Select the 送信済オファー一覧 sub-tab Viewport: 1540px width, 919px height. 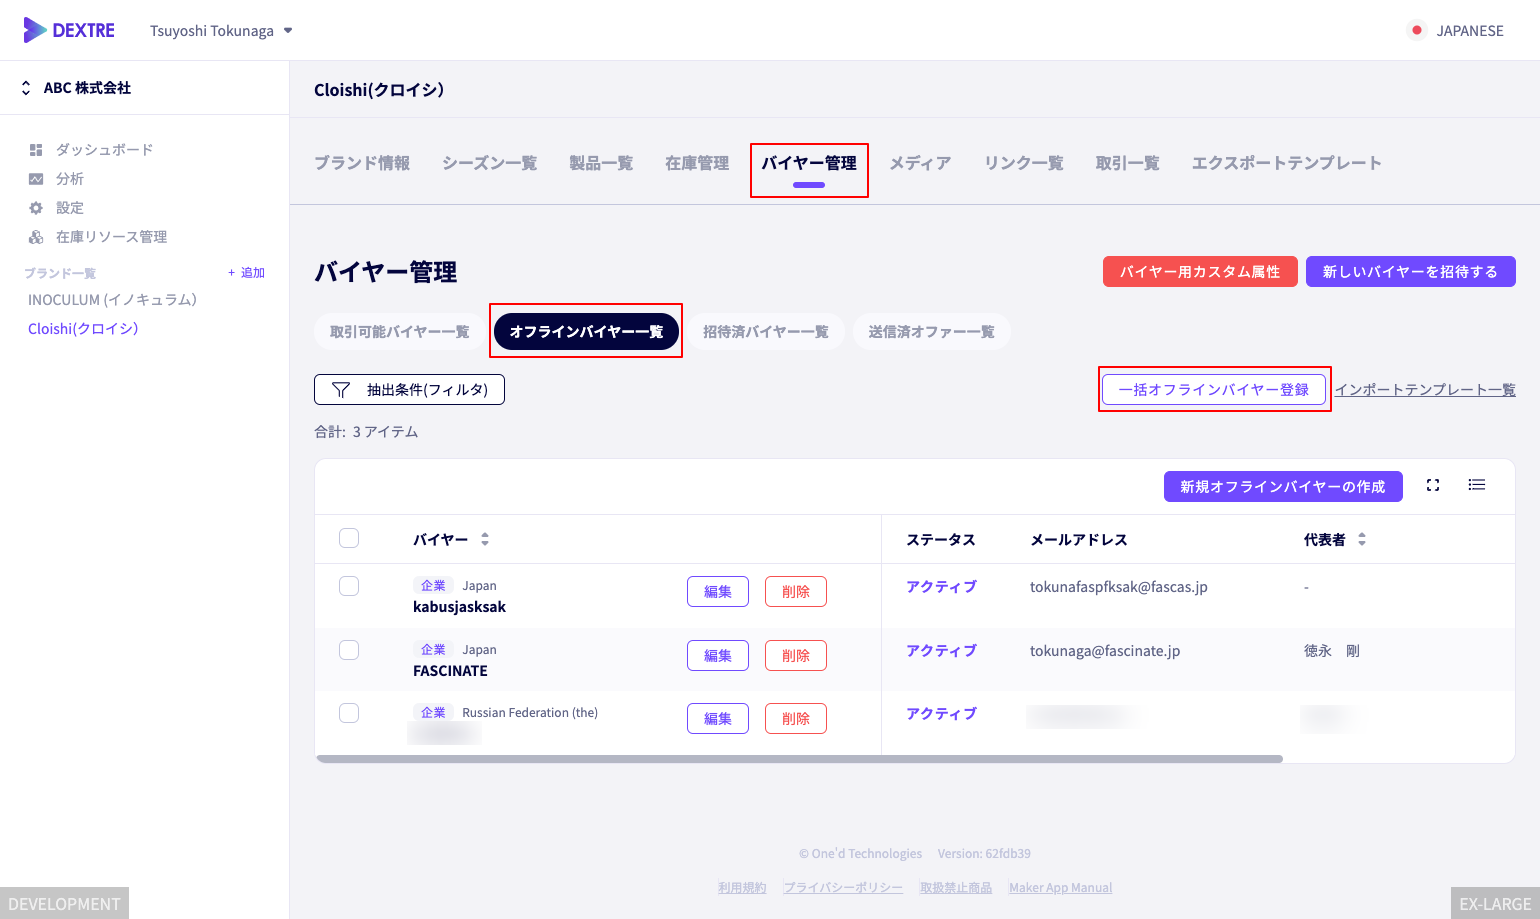point(932,332)
